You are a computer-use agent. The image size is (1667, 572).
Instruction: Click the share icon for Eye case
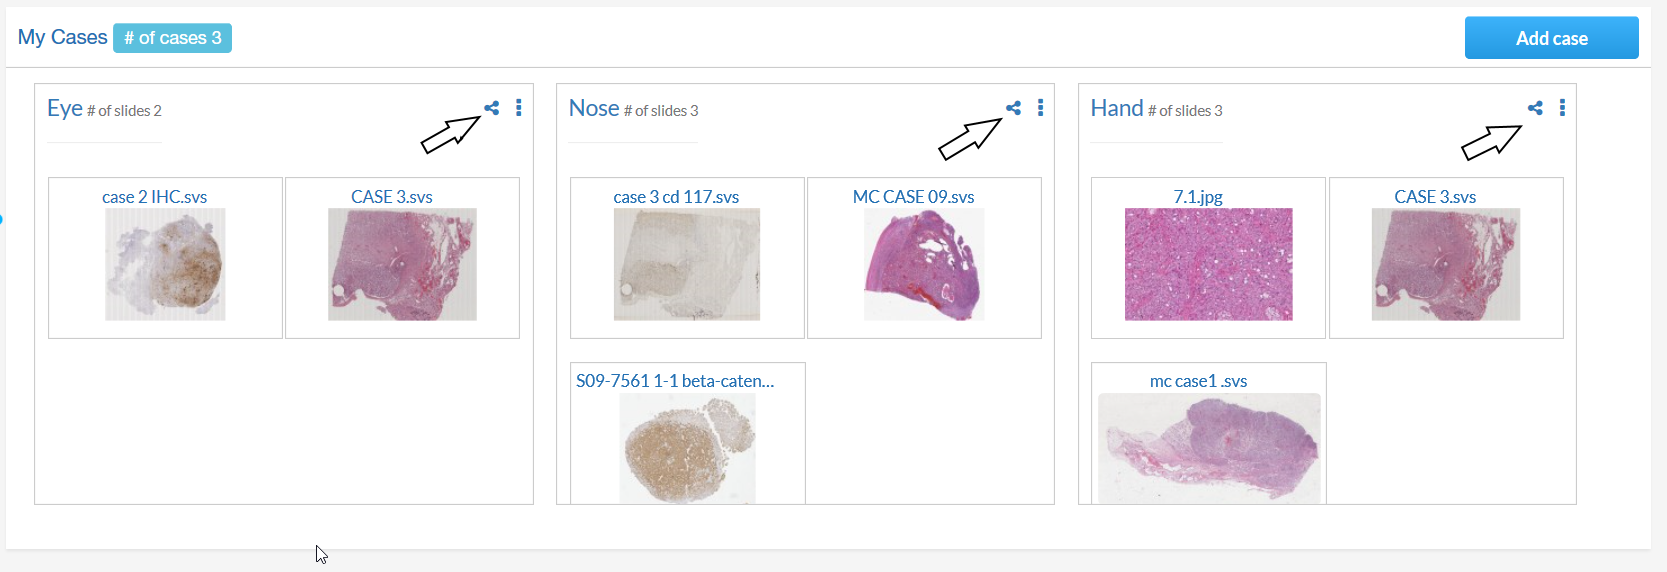pyautogui.click(x=491, y=108)
